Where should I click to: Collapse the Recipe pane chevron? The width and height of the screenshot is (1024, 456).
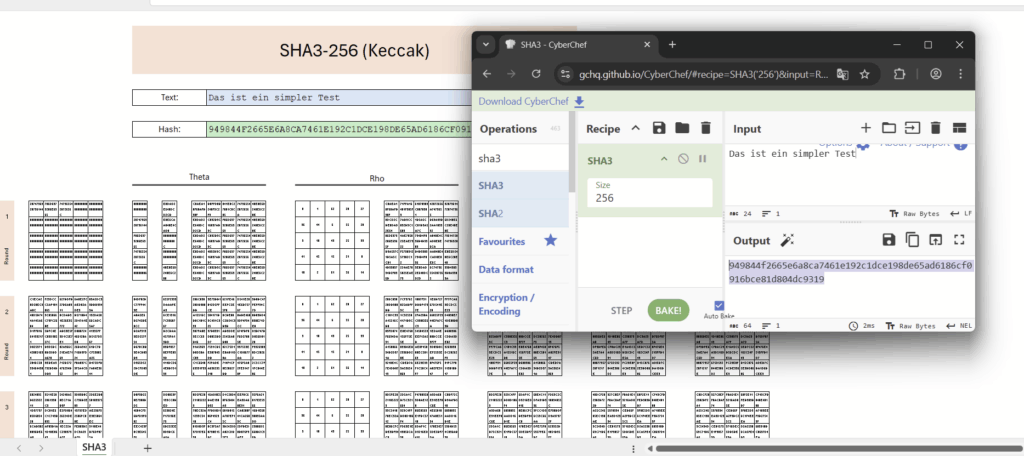(635, 128)
